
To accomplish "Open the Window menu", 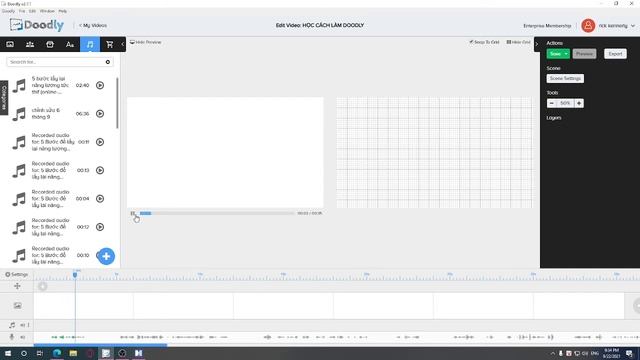I will click(47, 11).
